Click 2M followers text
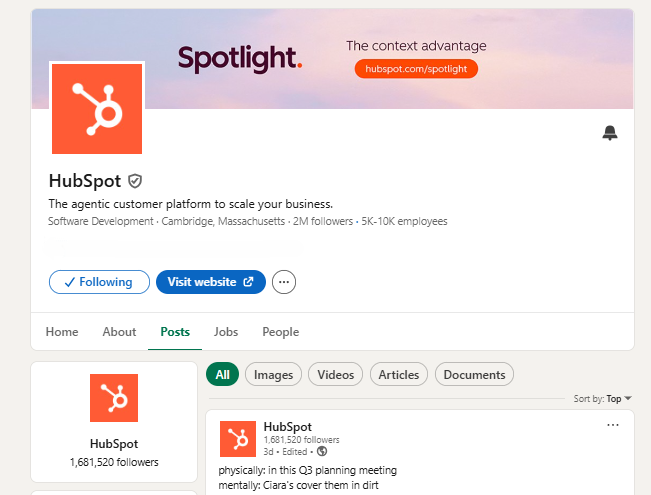The image size is (651, 495). point(323,221)
